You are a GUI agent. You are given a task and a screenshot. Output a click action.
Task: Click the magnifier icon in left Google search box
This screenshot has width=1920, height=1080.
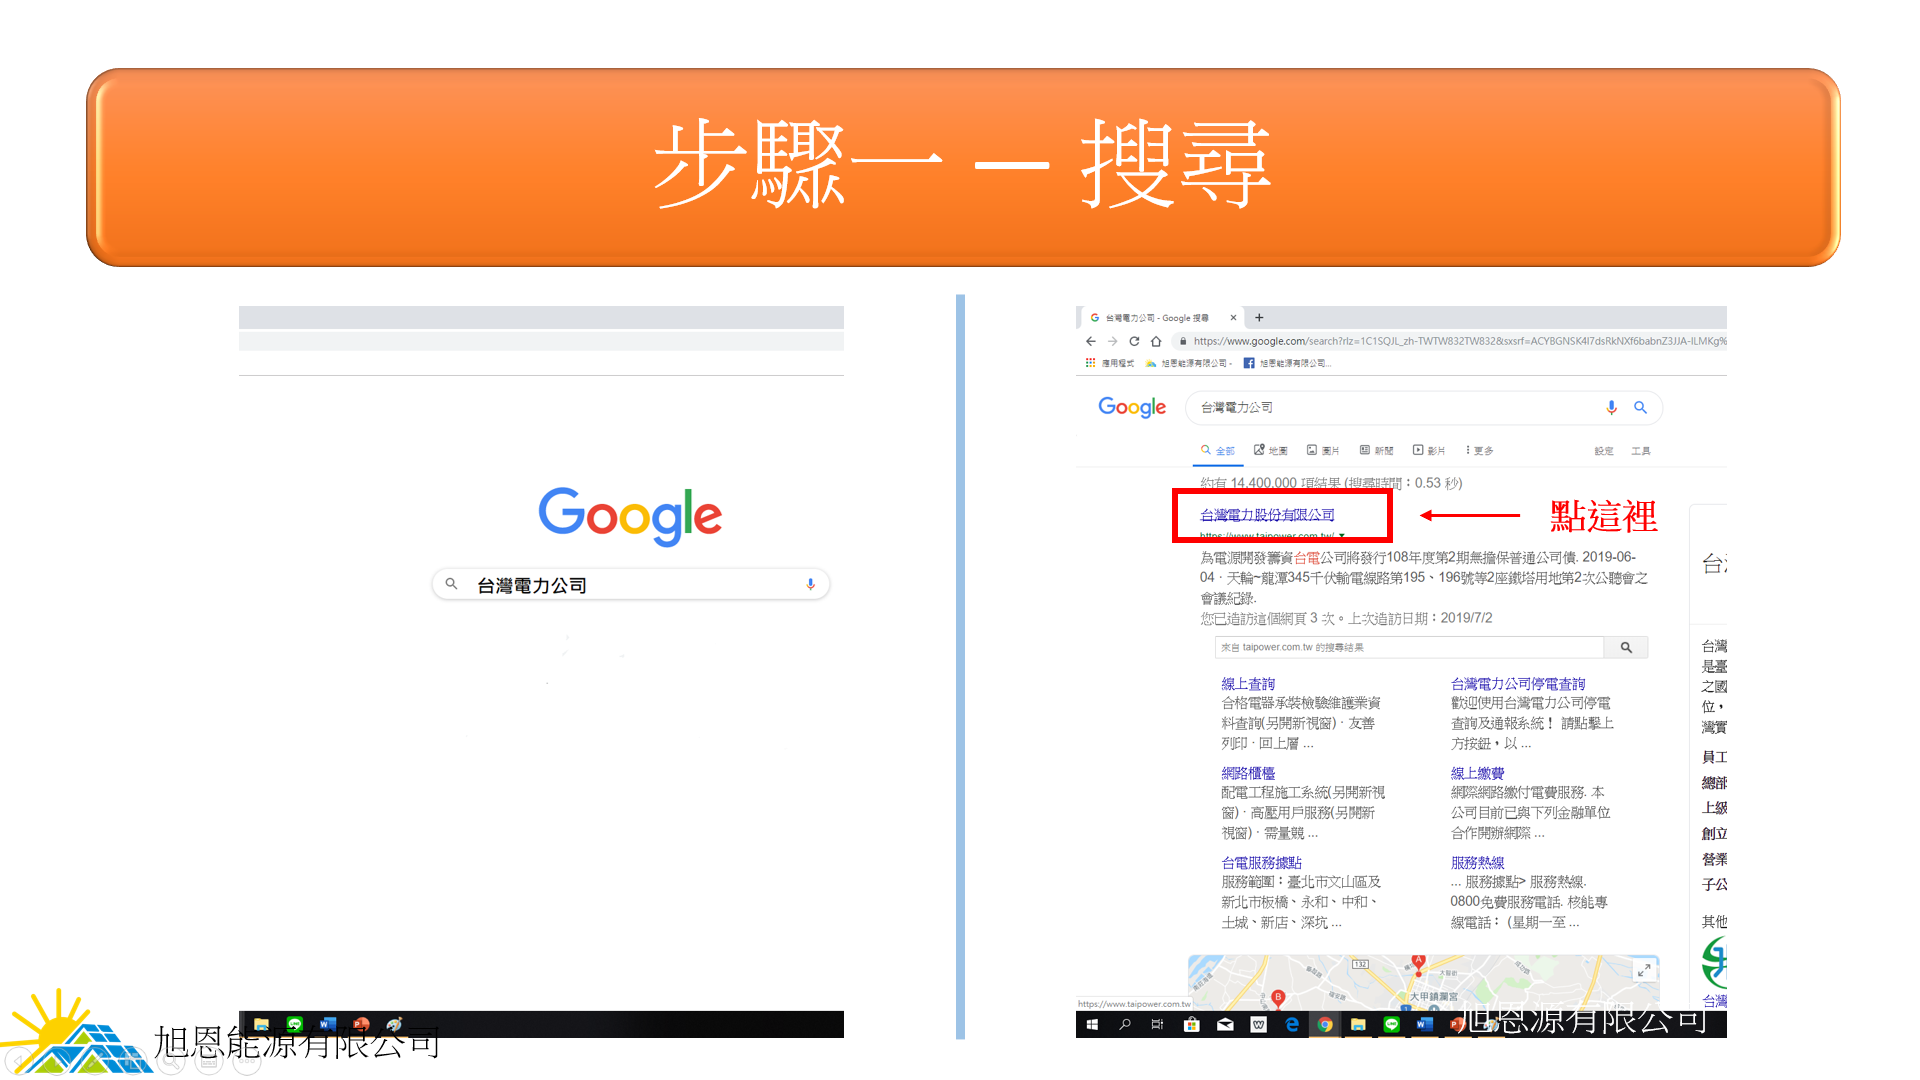point(452,584)
